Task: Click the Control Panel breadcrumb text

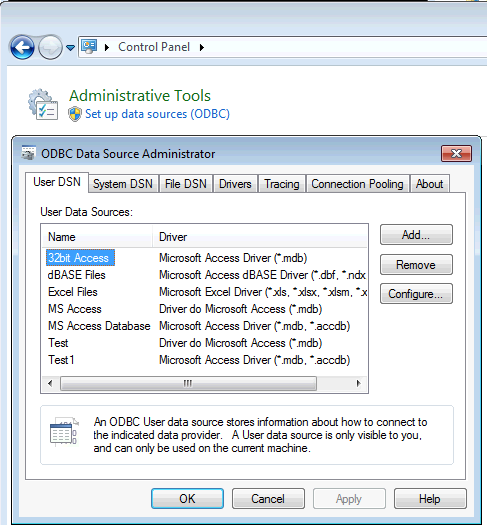Action: tap(154, 47)
